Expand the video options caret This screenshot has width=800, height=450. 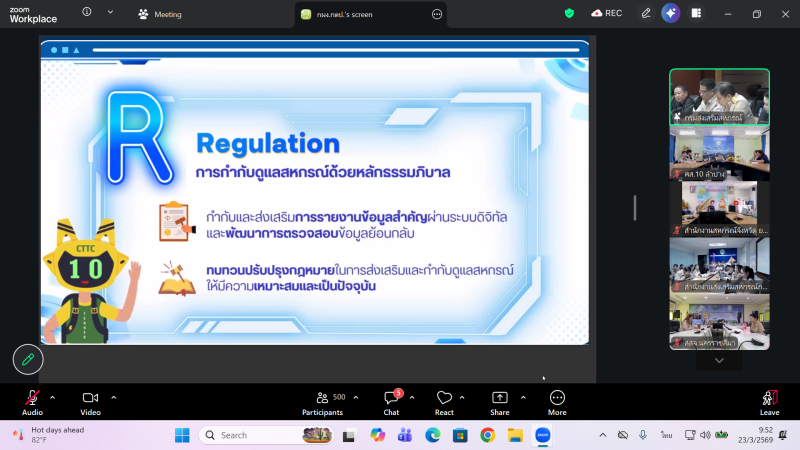(x=113, y=397)
